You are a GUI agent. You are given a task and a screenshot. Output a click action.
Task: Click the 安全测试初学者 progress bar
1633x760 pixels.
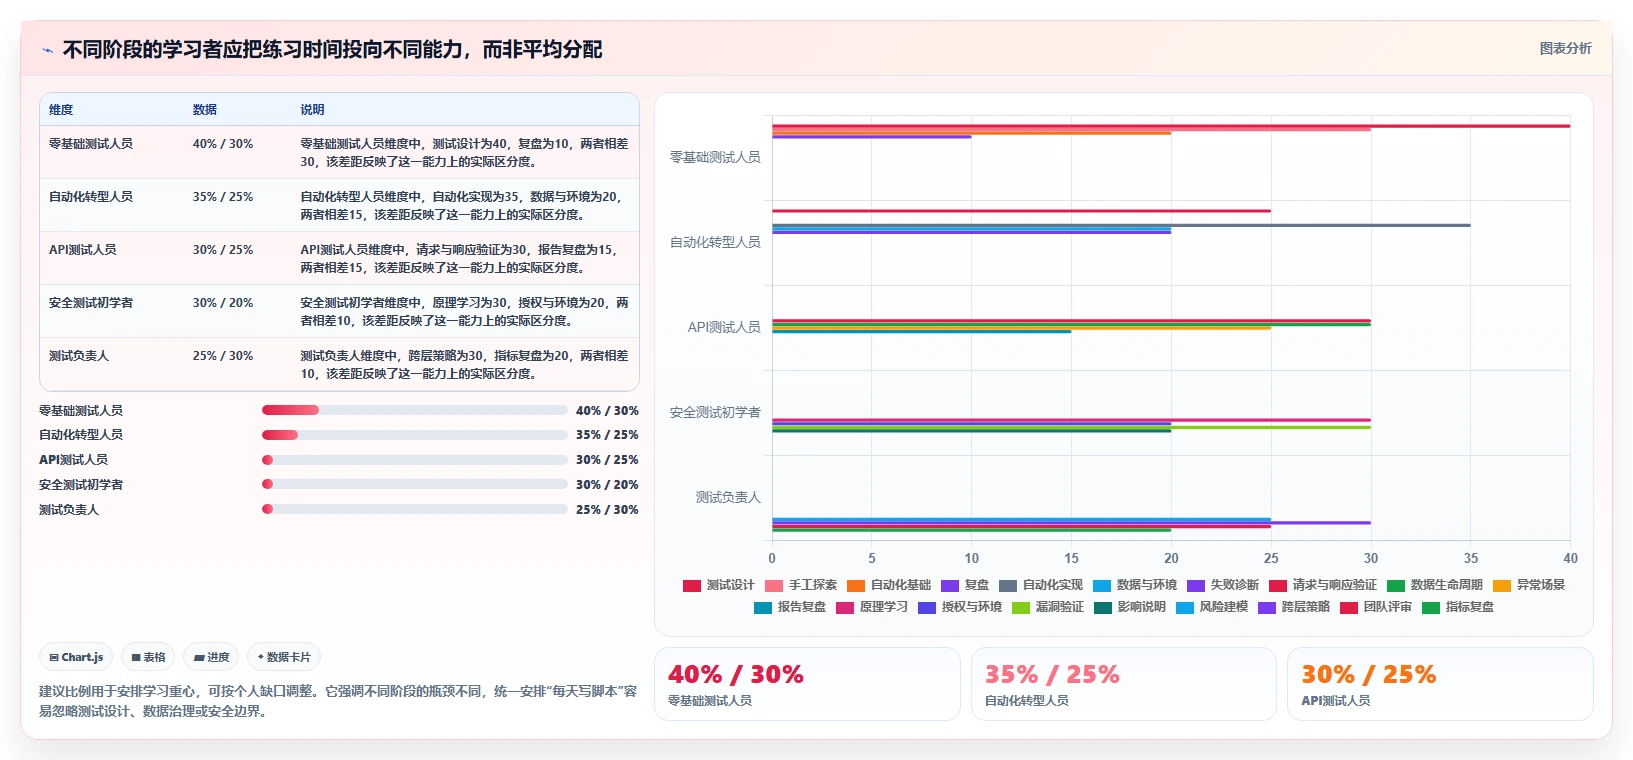pyautogui.click(x=414, y=484)
